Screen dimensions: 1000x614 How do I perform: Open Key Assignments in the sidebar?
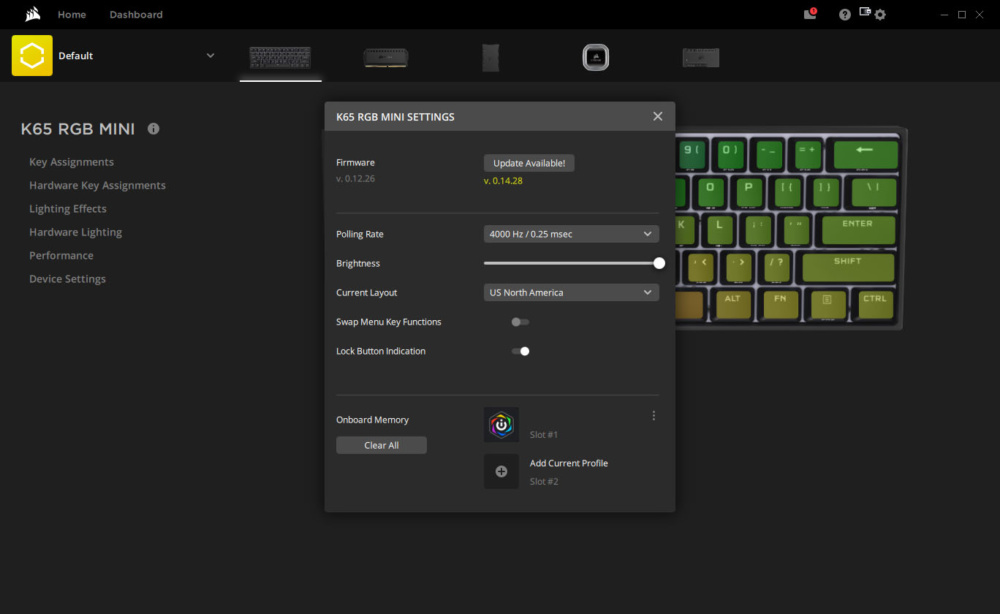[x=71, y=162]
